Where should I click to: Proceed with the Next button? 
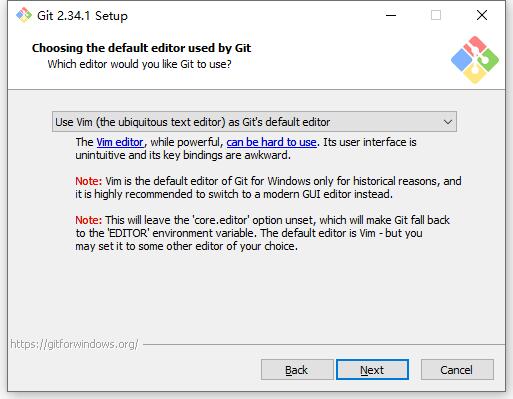(x=372, y=370)
